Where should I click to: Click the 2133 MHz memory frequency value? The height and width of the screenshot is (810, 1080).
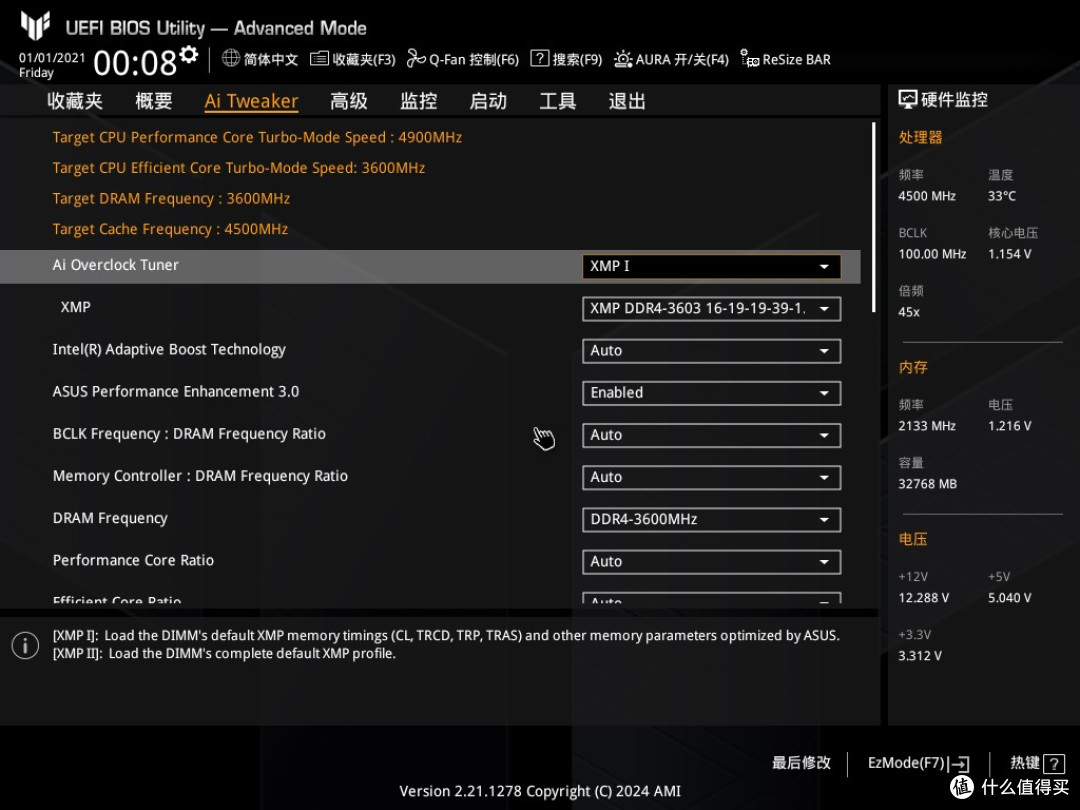[927, 426]
